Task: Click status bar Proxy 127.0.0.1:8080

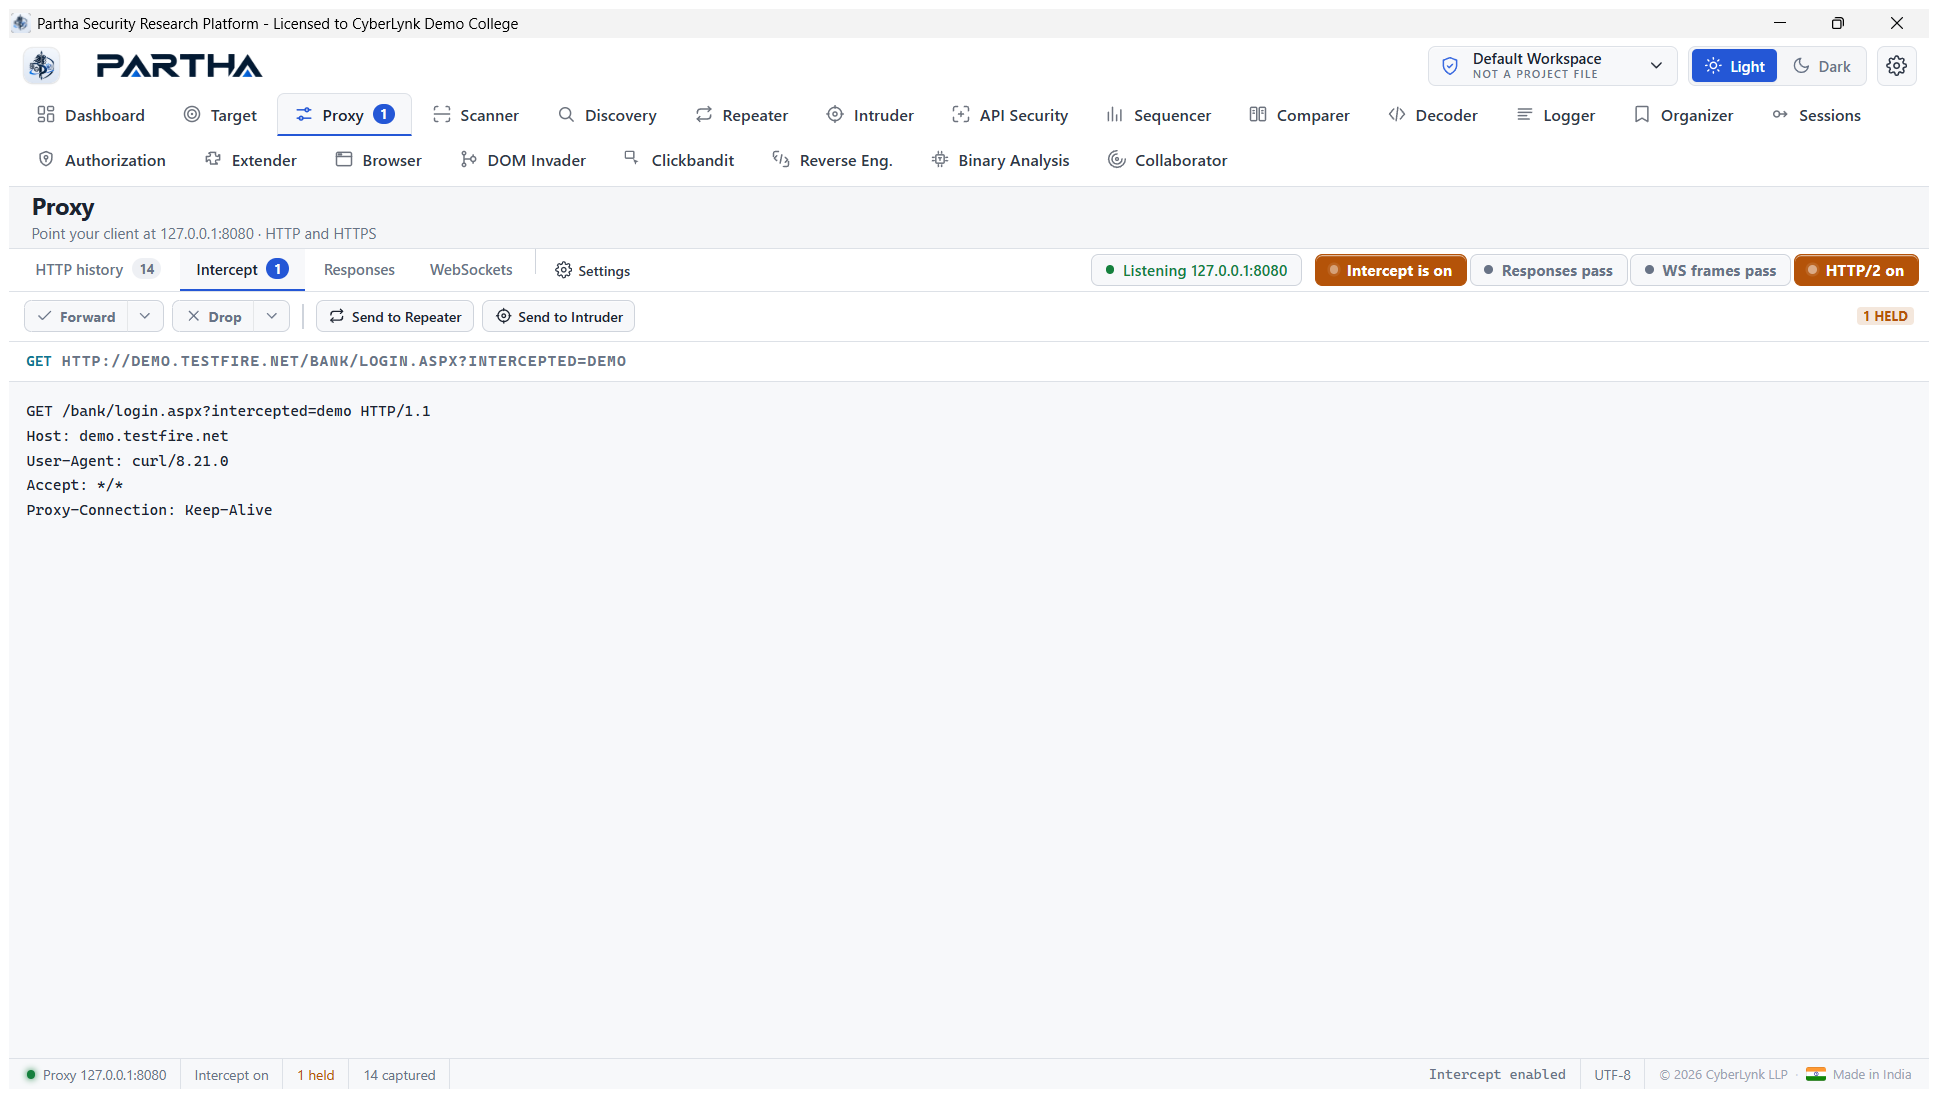Action: tap(96, 1075)
